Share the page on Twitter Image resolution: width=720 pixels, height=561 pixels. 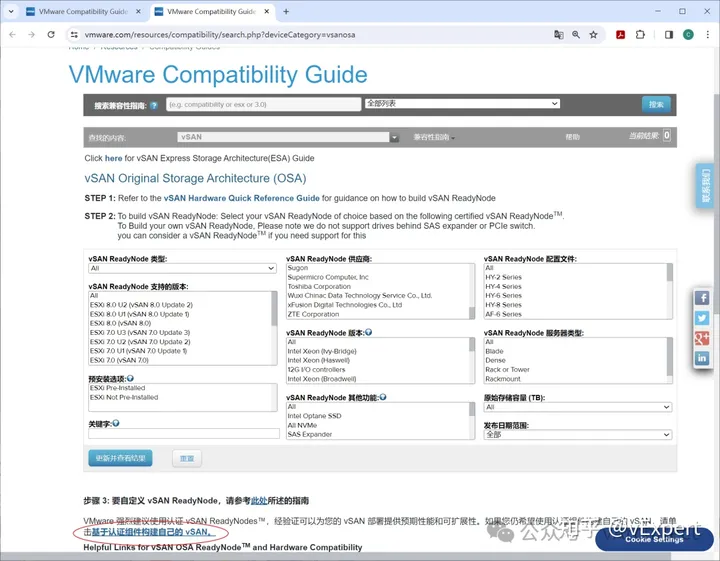point(702,318)
